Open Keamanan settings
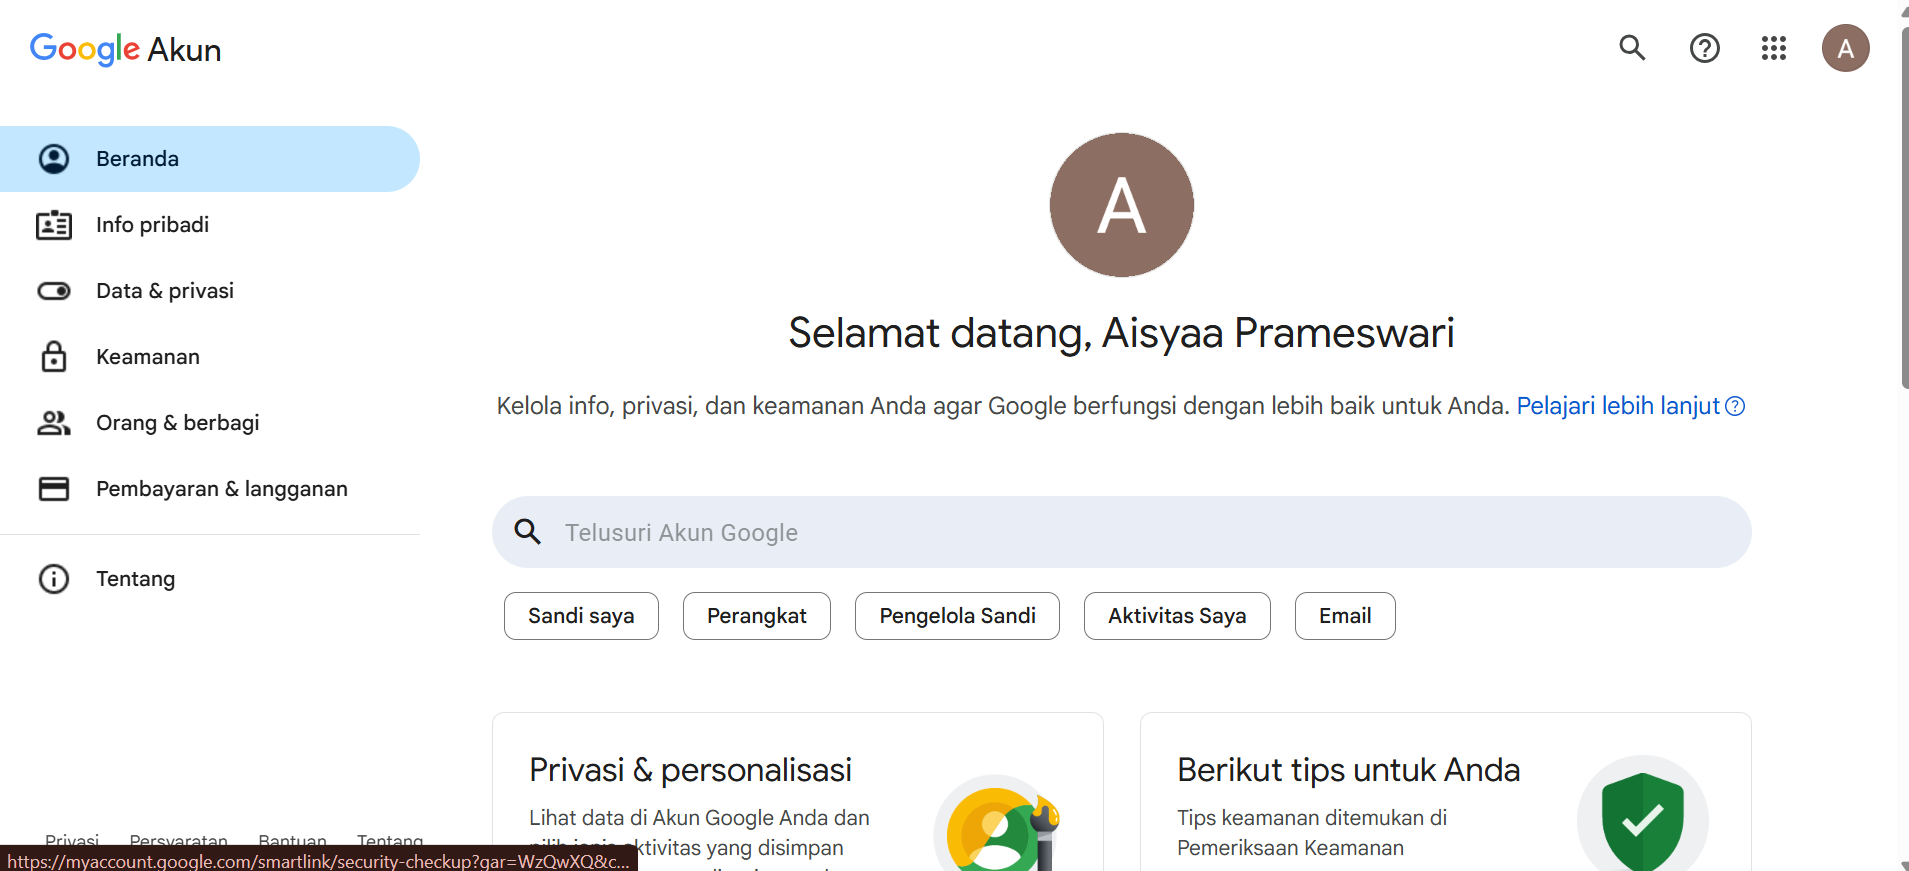The height and width of the screenshot is (871, 1909). (210, 357)
